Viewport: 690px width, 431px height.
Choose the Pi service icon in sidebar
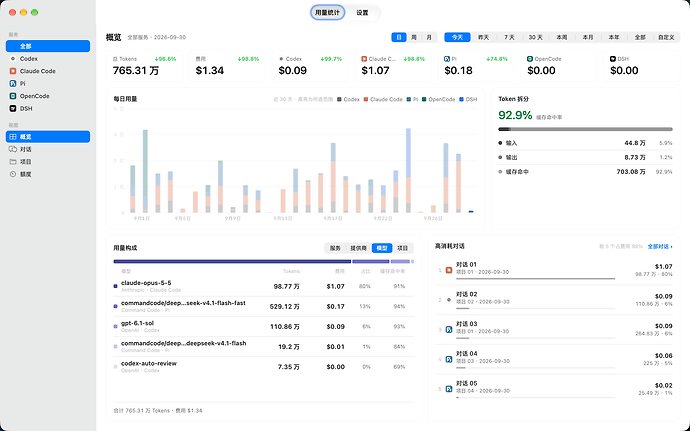click(13, 83)
